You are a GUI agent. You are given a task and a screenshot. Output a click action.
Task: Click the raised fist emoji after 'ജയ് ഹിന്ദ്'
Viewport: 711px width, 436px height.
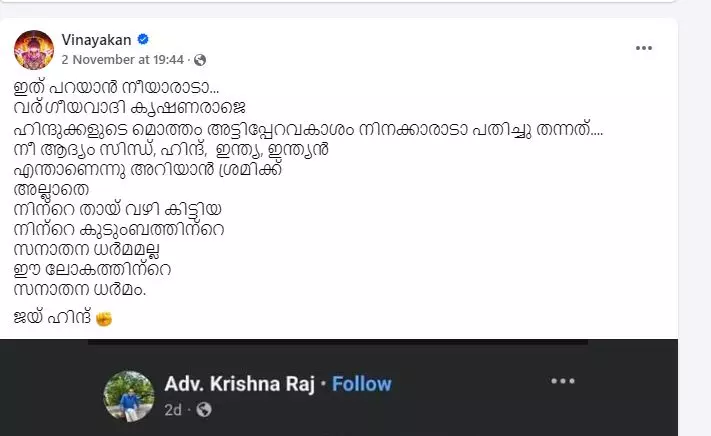point(103,319)
